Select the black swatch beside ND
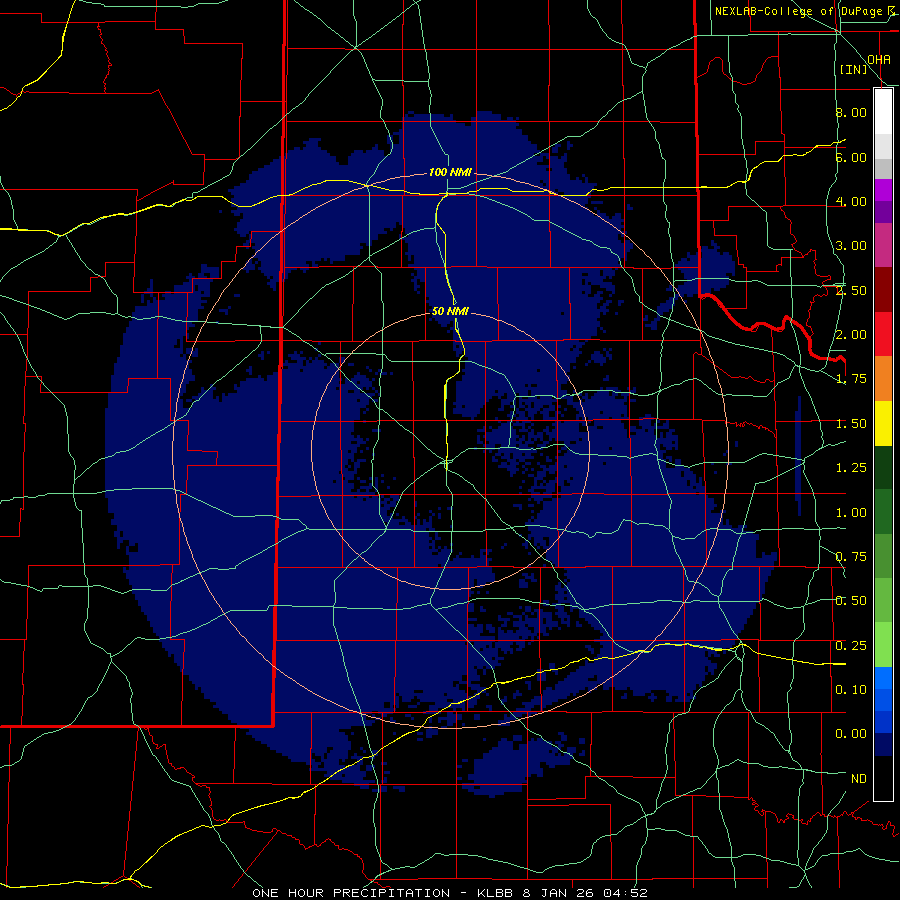Screen dimensions: 900x900 click(x=883, y=778)
